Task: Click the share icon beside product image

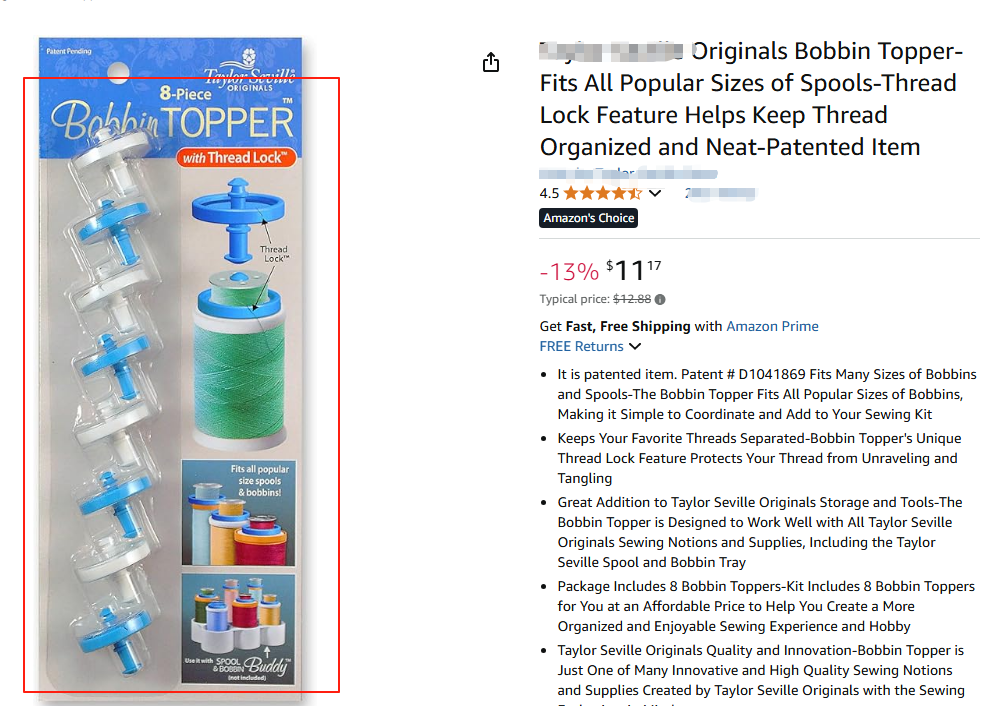Action: (x=491, y=62)
